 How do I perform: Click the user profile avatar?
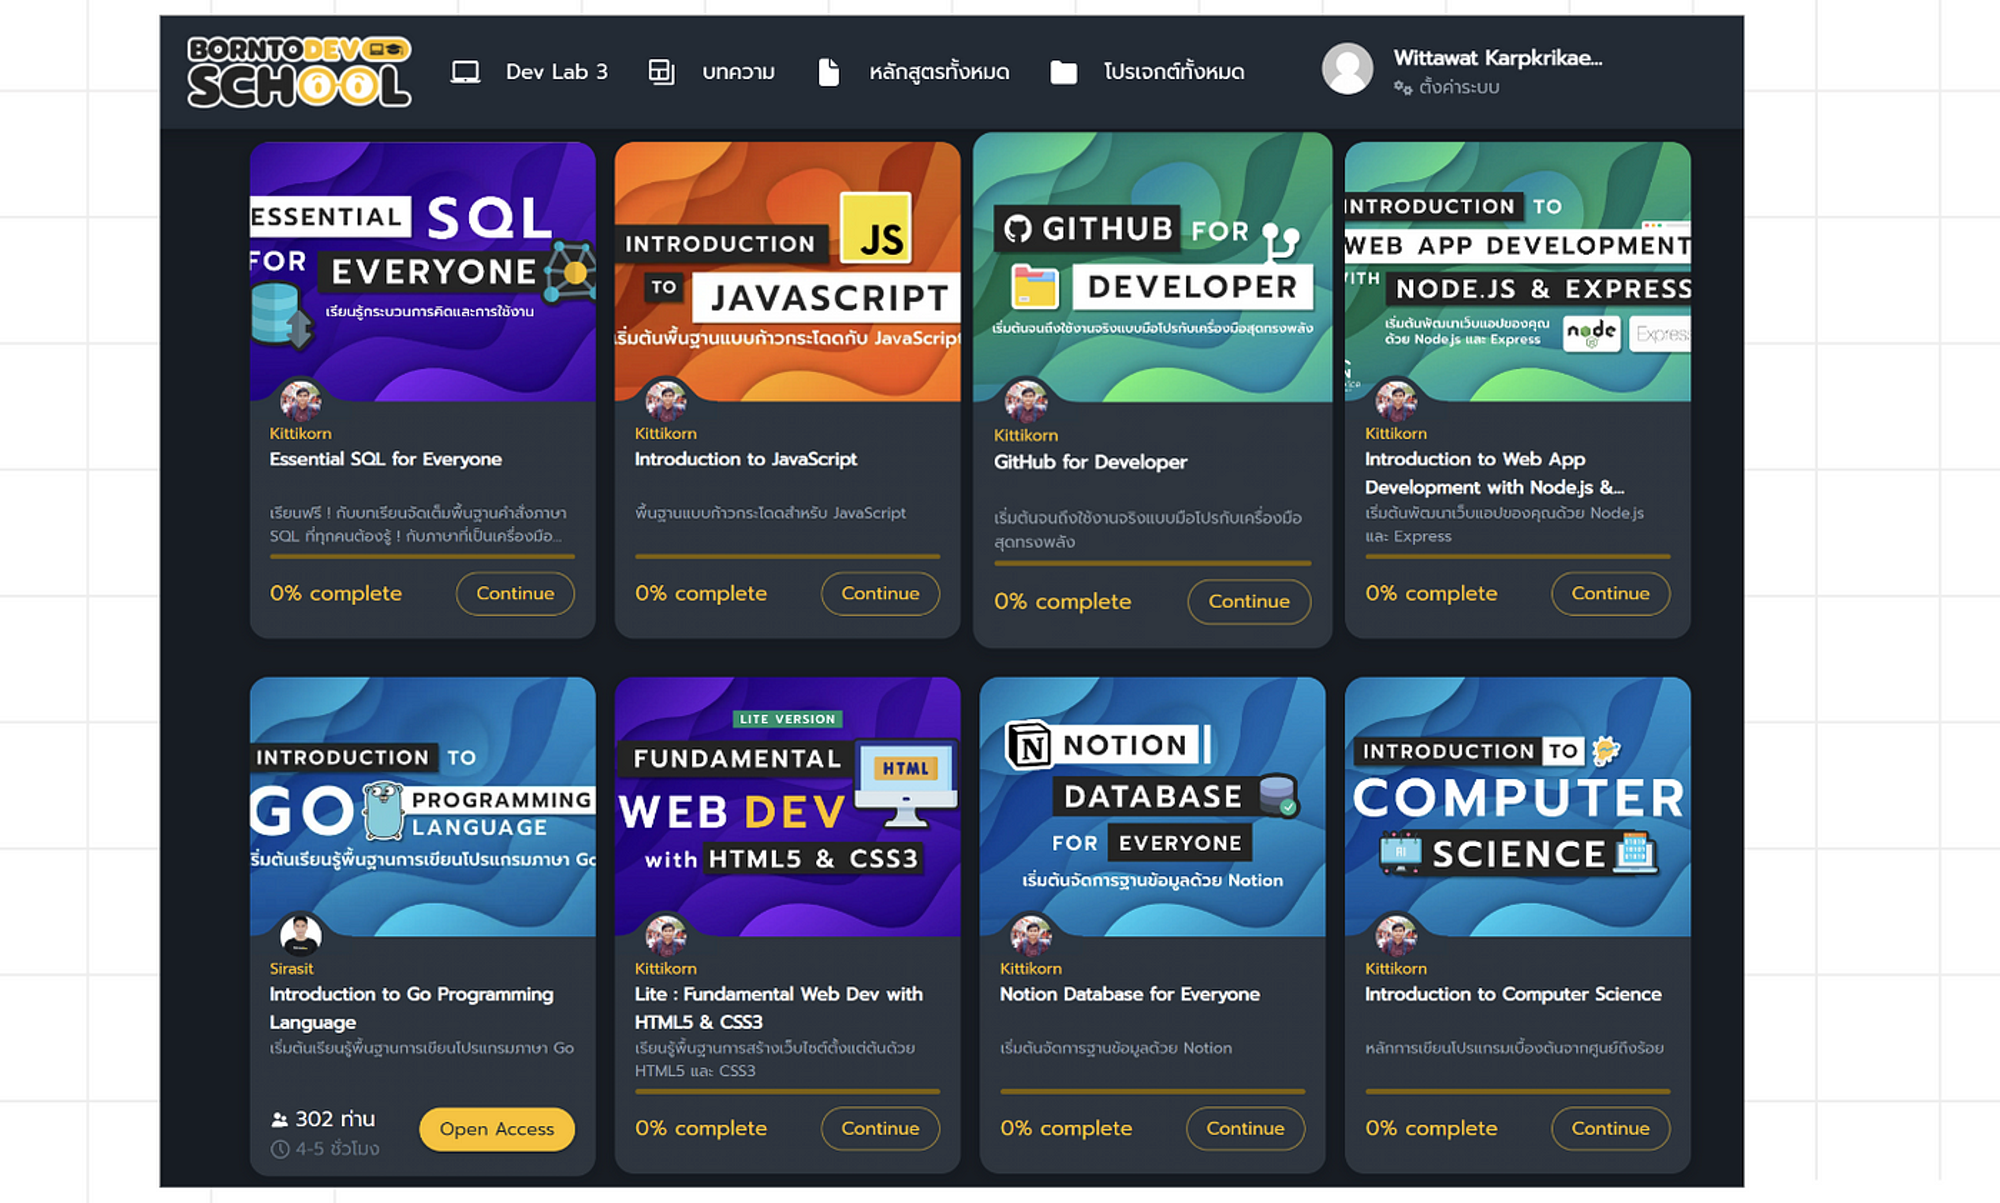click(1347, 69)
